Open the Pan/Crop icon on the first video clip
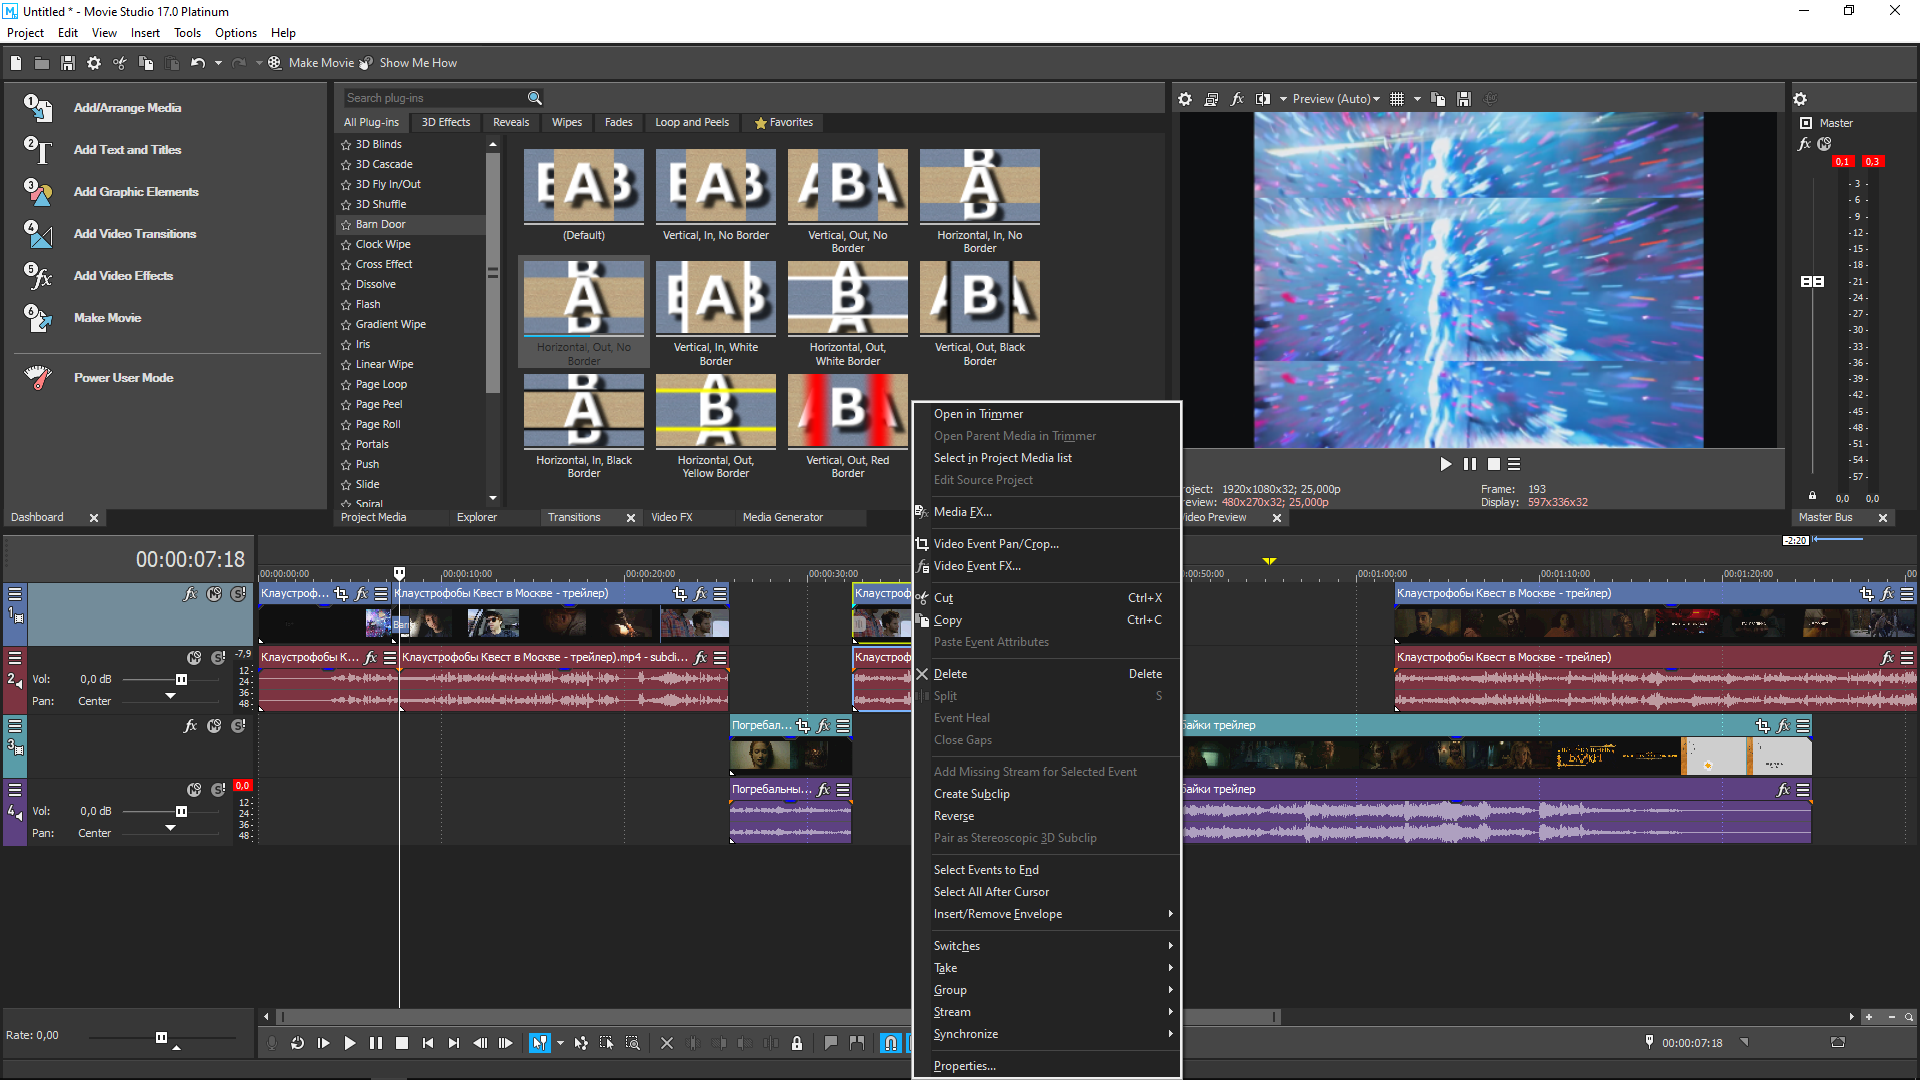 click(x=341, y=594)
